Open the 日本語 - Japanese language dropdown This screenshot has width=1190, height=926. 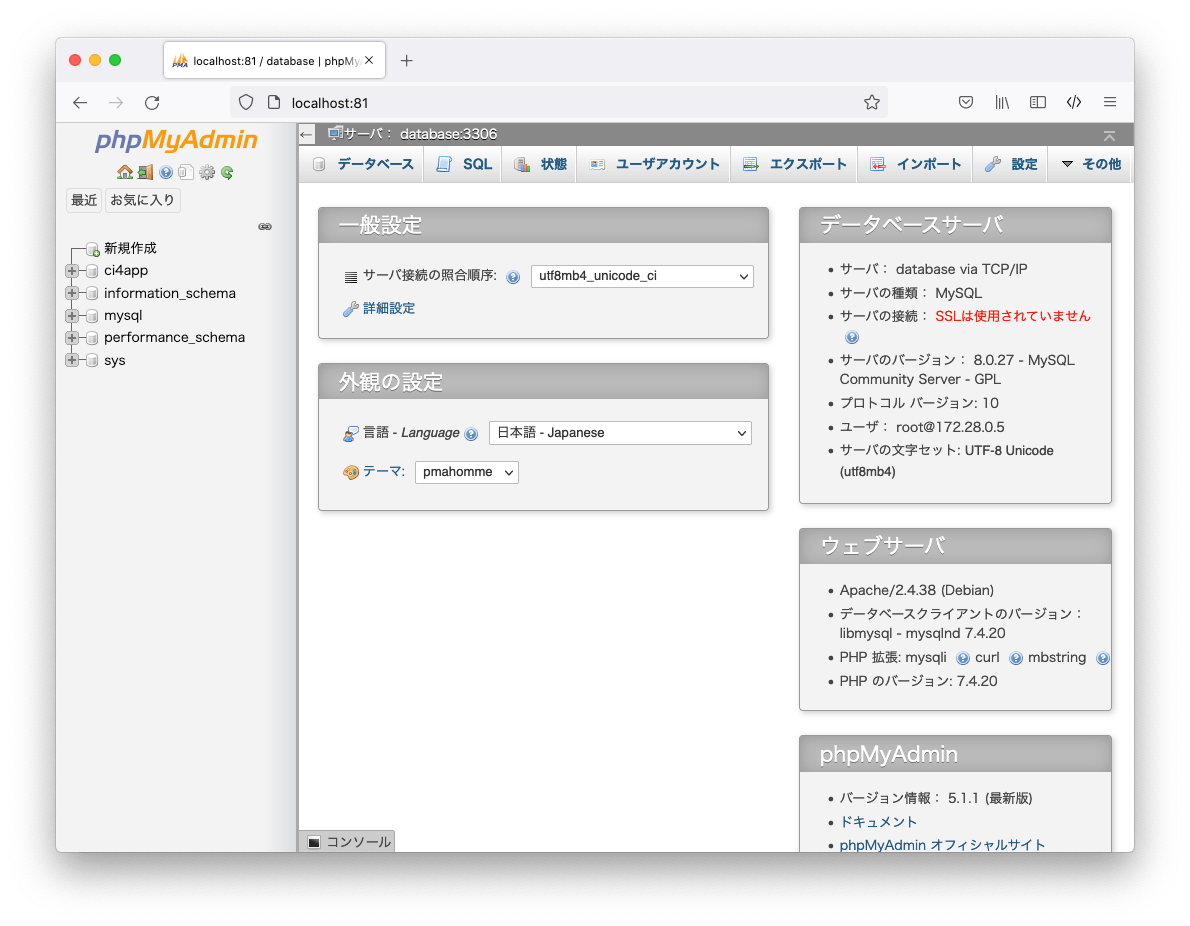[620, 433]
